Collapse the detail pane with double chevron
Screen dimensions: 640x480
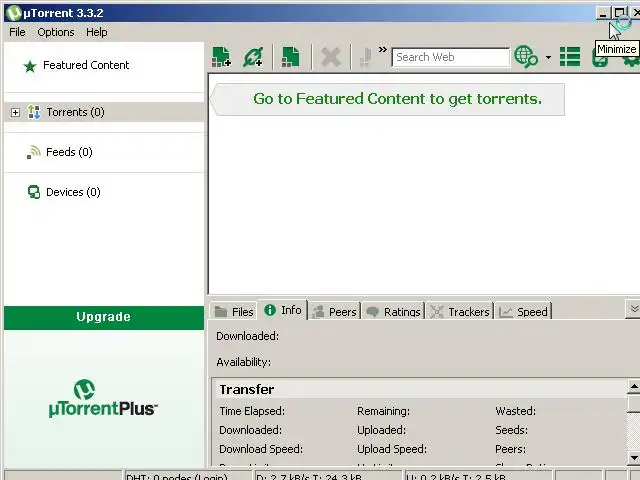(633, 309)
